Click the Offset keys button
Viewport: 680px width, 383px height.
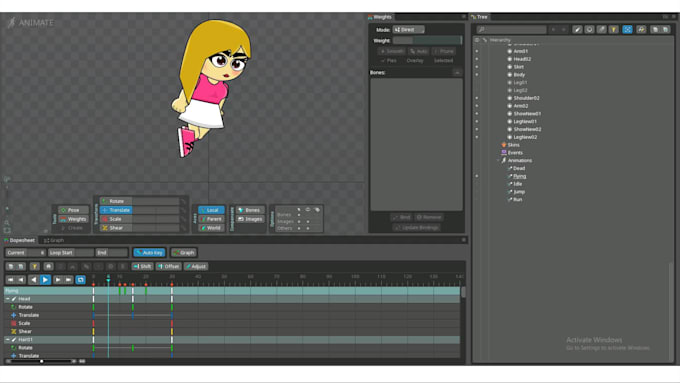click(169, 266)
